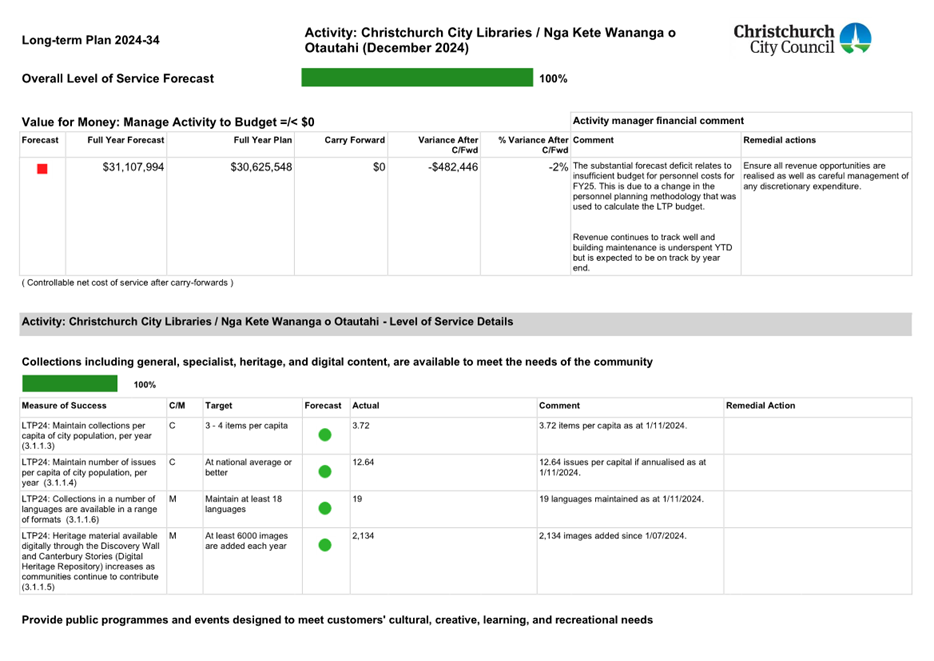Click the Level of Service Details grey banner
The height and width of the screenshot is (661, 934).
465,323
